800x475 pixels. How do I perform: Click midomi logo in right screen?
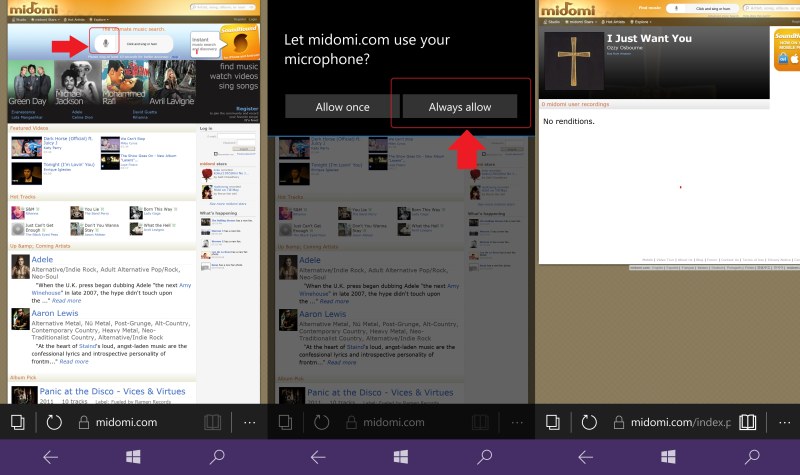tap(568, 9)
